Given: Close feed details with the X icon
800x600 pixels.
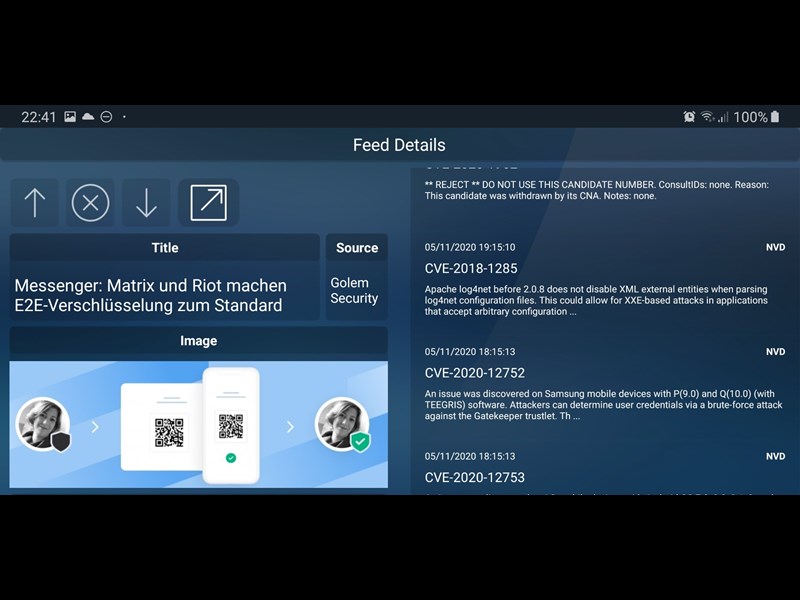Looking at the screenshot, I should tap(90, 203).
